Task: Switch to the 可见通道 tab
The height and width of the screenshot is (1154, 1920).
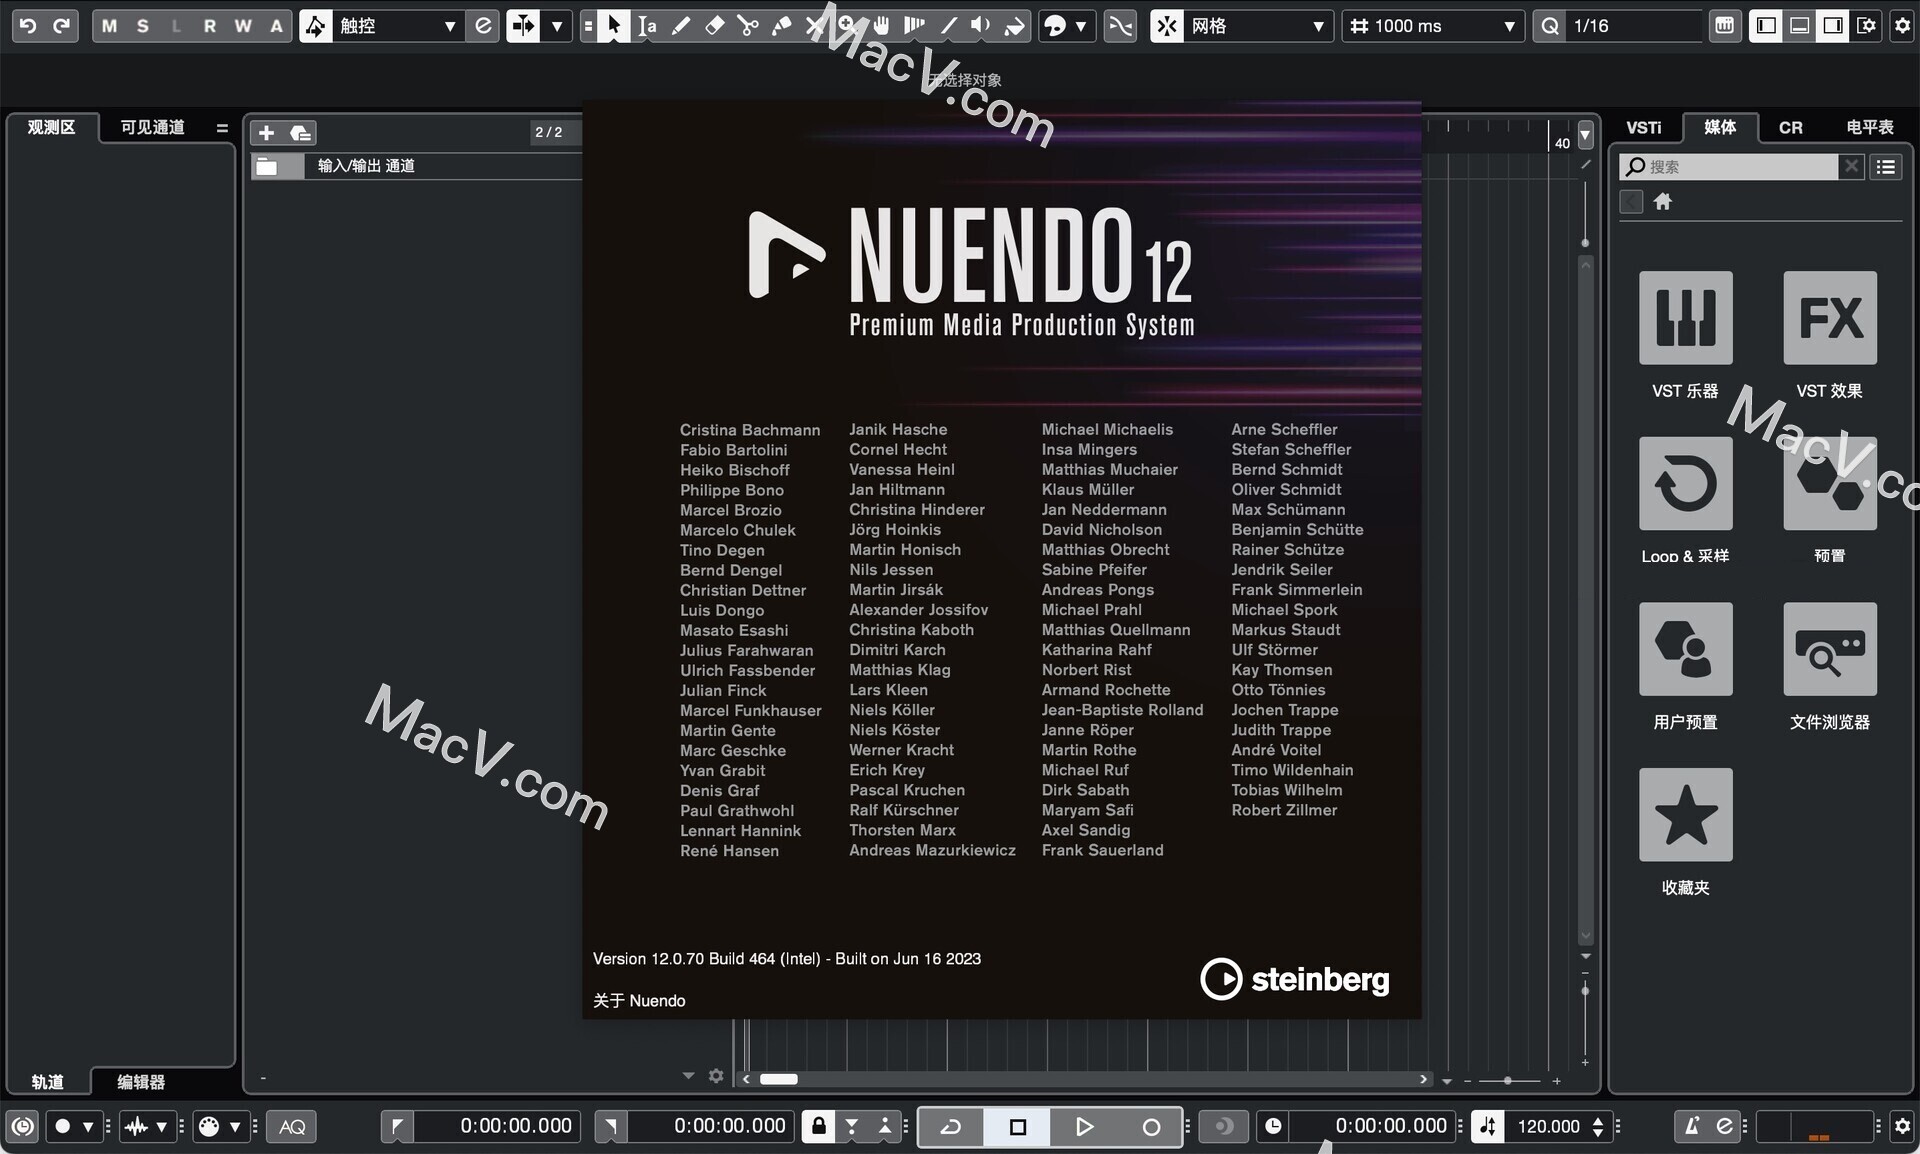Action: 152,128
